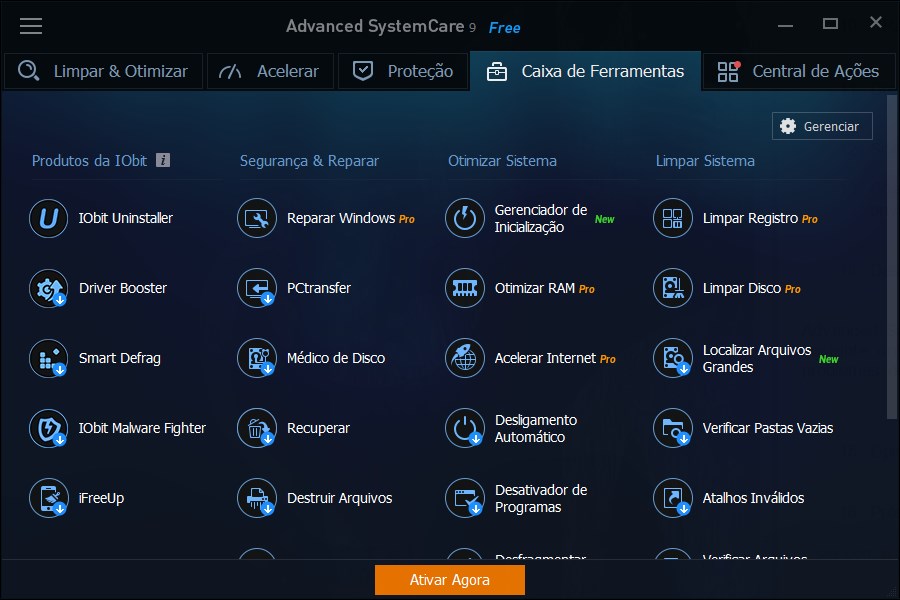Viewport: 900px width, 600px height.
Task: Click the Recuperar trash icon
Action: (257, 428)
